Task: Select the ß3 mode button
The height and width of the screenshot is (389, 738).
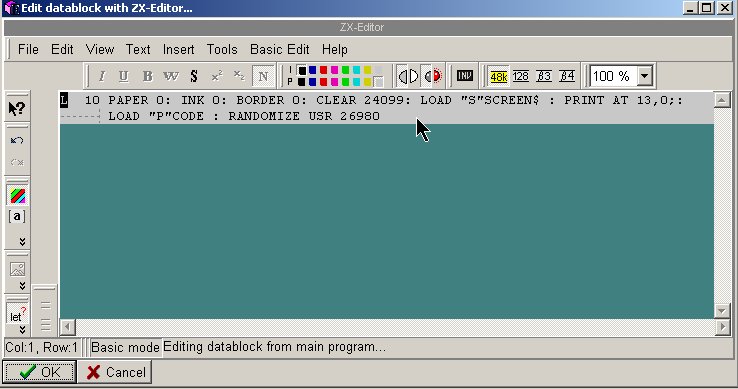Action: [x=544, y=76]
